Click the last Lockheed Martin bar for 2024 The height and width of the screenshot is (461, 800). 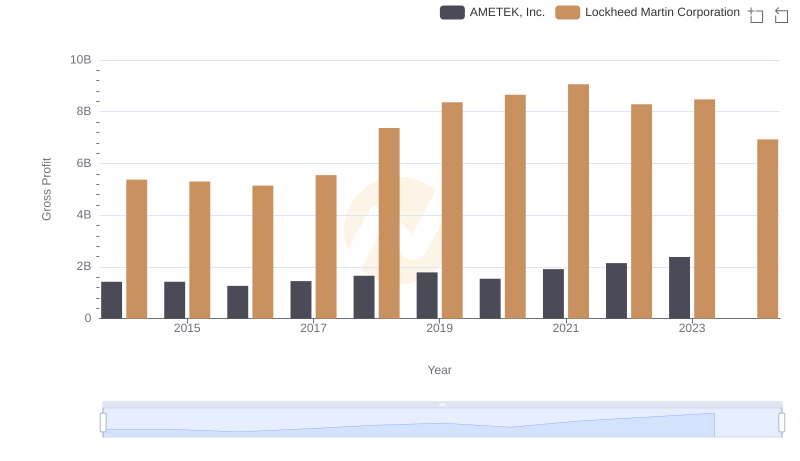click(767, 229)
